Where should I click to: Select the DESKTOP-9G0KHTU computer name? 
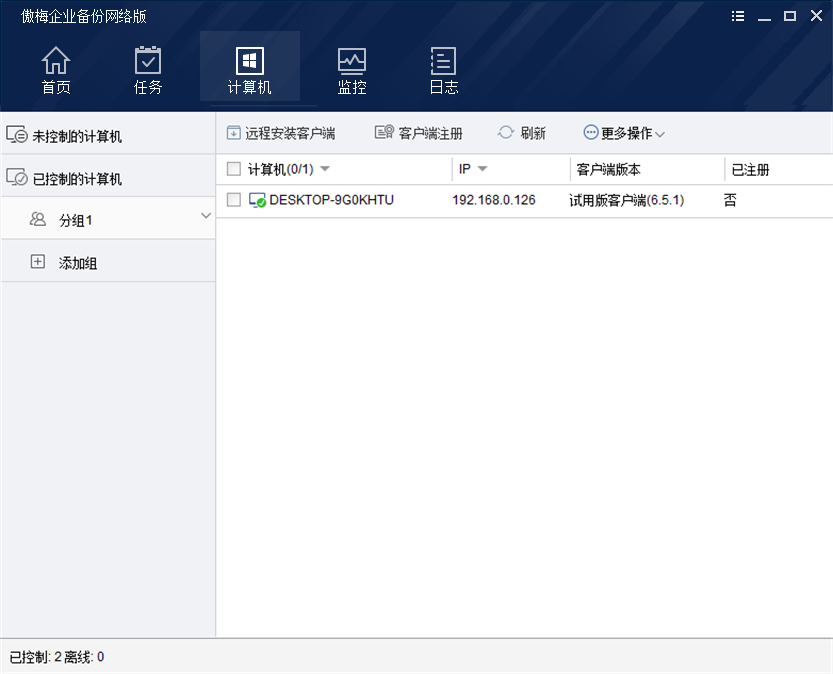point(332,200)
